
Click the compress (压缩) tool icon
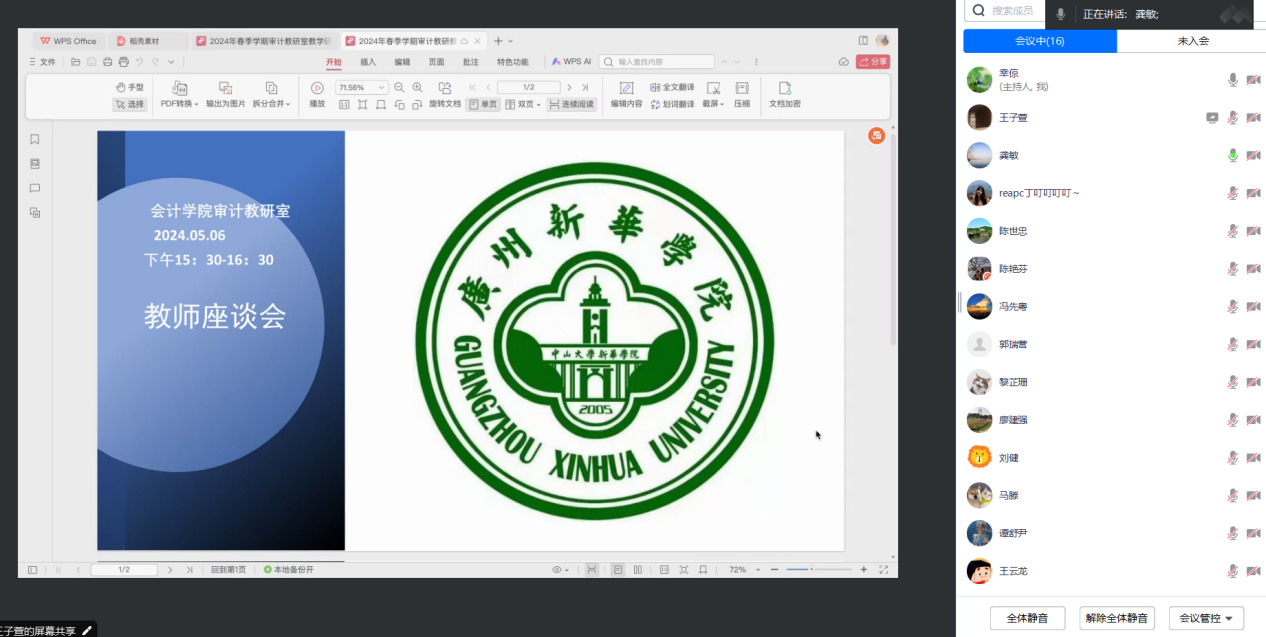click(742, 88)
